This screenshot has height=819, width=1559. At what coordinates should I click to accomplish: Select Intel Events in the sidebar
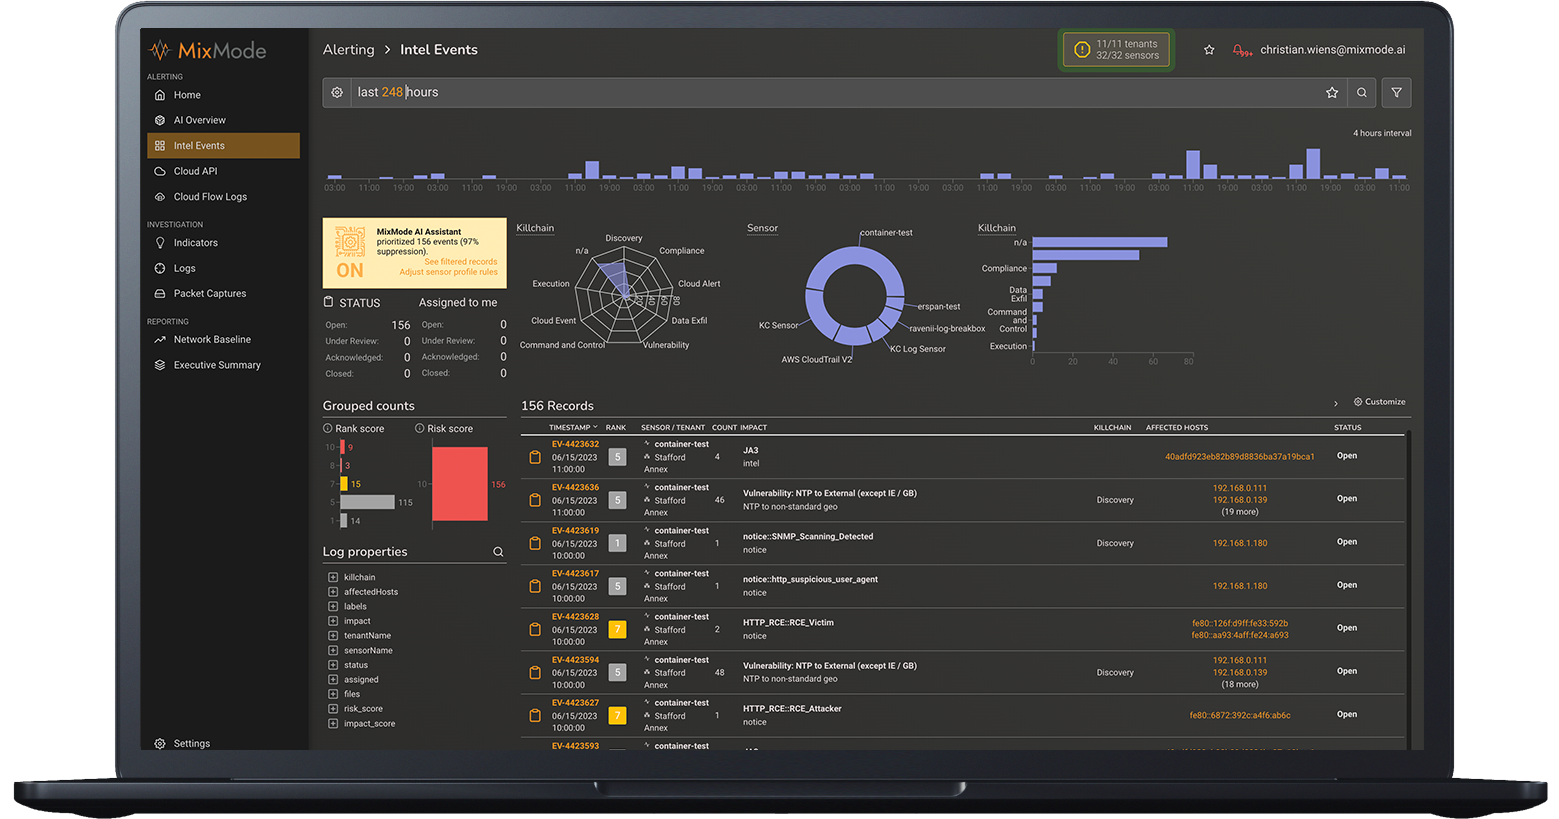click(223, 146)
